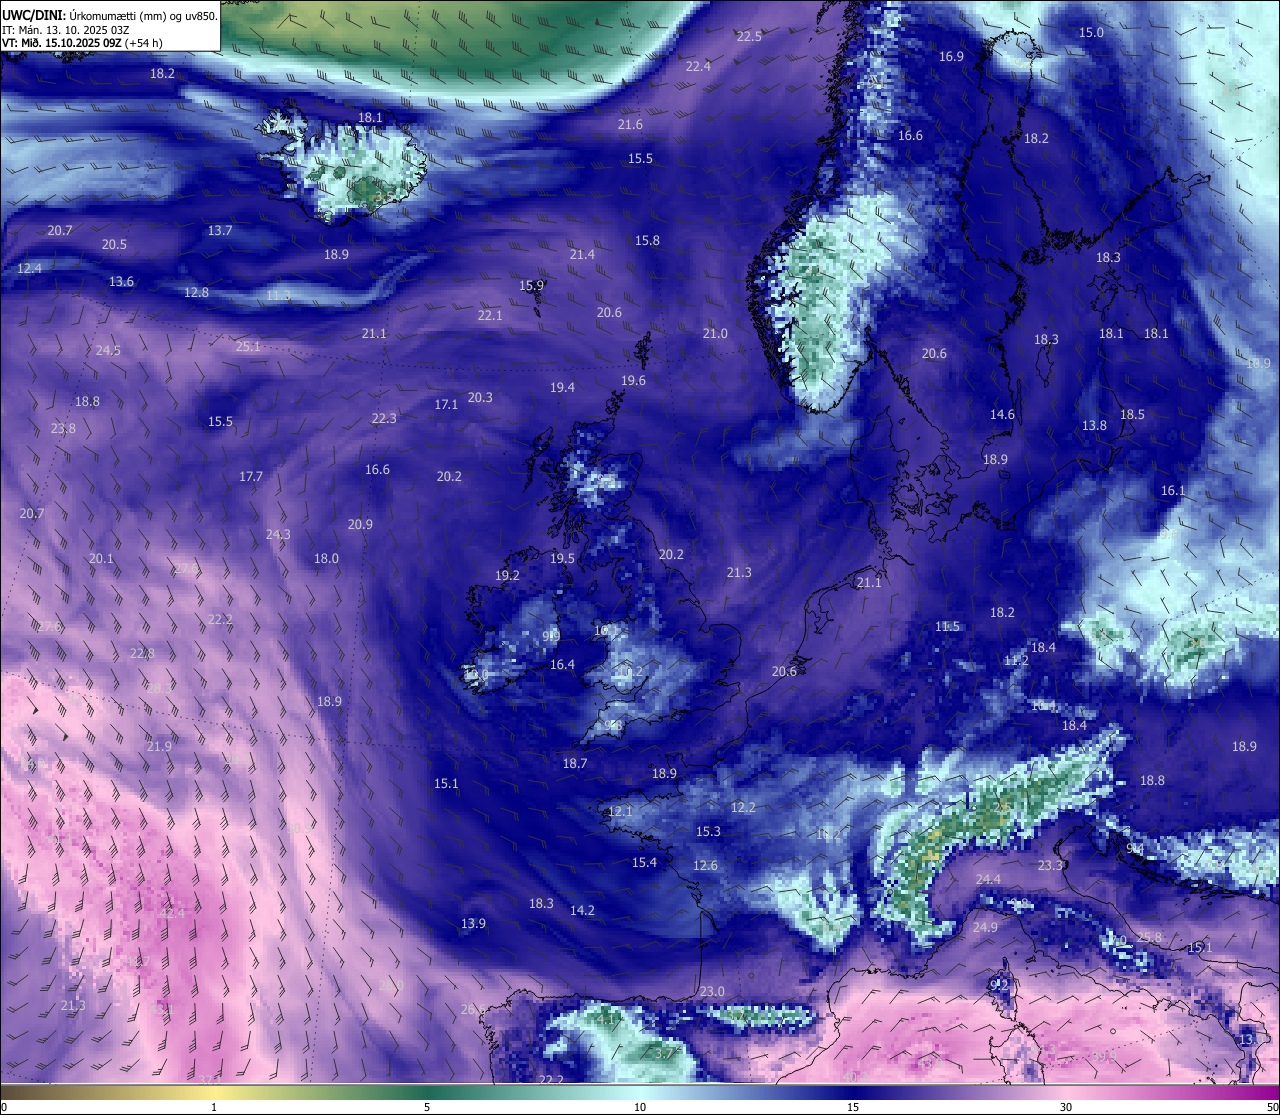This screenshot has height=1115, width=1280.
Task: Click the map value '16.1'
Action: (1173, 490)
